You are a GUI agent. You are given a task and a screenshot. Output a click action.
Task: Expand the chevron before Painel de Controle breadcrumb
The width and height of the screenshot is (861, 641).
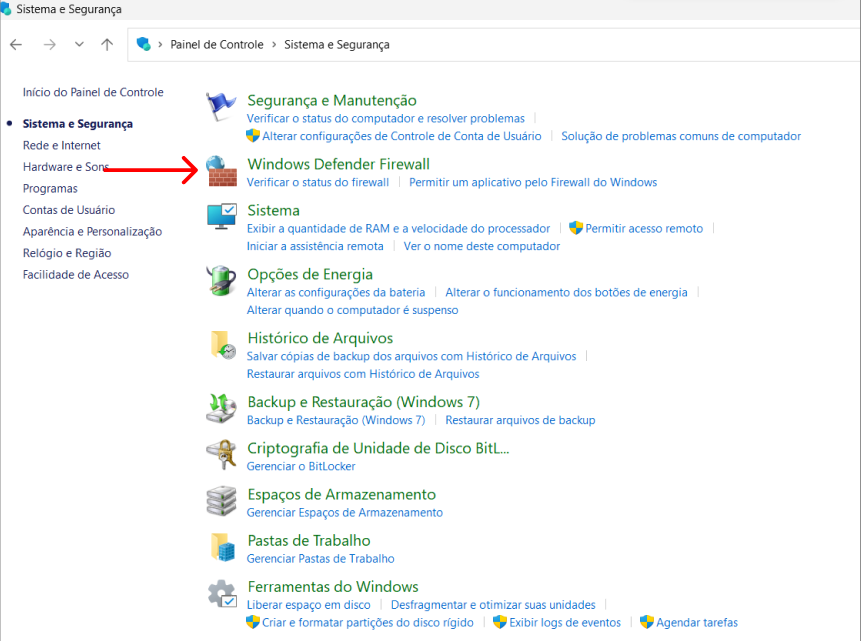coord(160,45)
